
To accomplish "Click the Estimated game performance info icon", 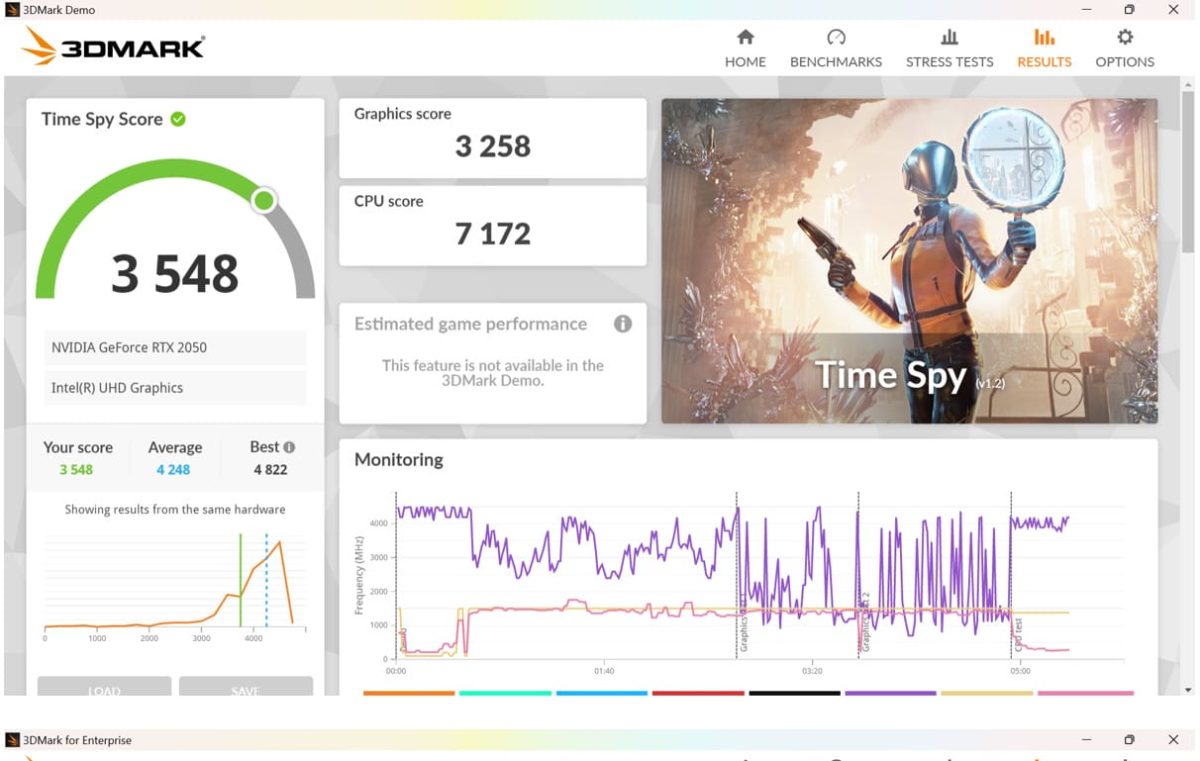I will pyautogui.click(x=623, y=324).
